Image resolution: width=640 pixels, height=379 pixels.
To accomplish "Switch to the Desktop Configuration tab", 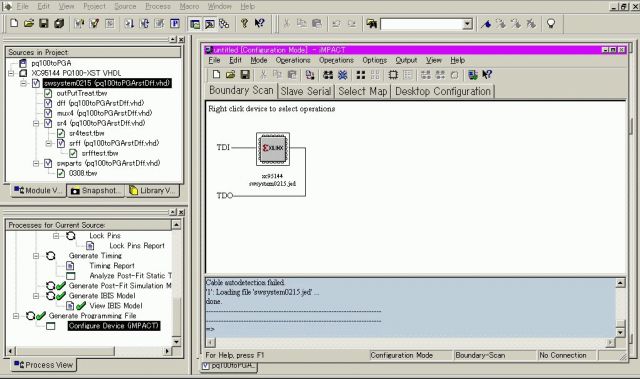I will point(443,91).
